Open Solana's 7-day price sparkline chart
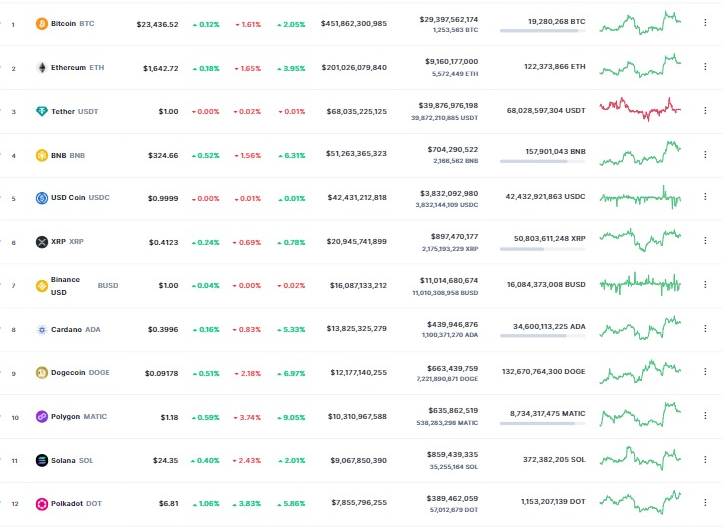Viewport: 726px width, 528px height. (x=640, y=458)
